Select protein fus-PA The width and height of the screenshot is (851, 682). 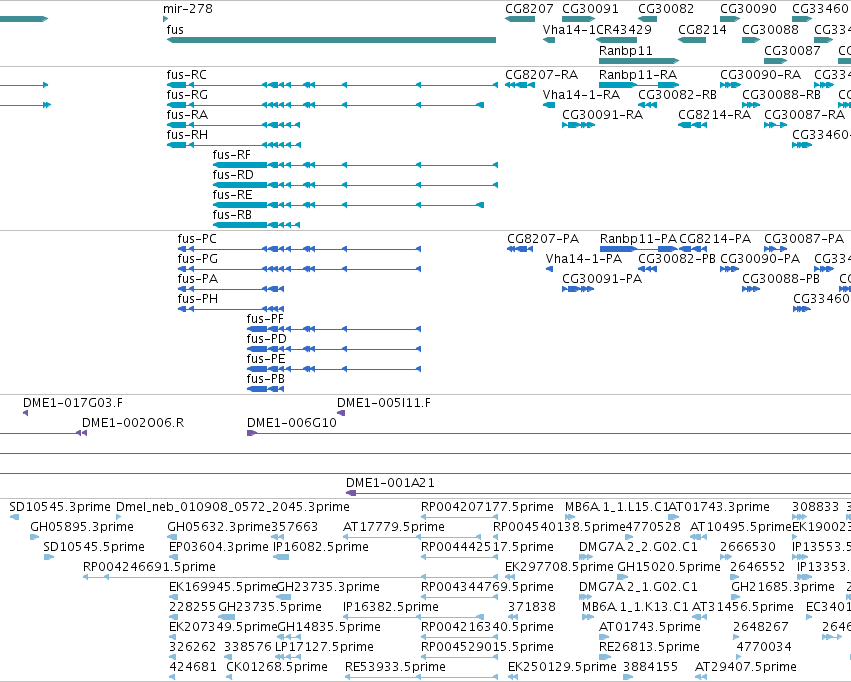click(x=231, y=289)
